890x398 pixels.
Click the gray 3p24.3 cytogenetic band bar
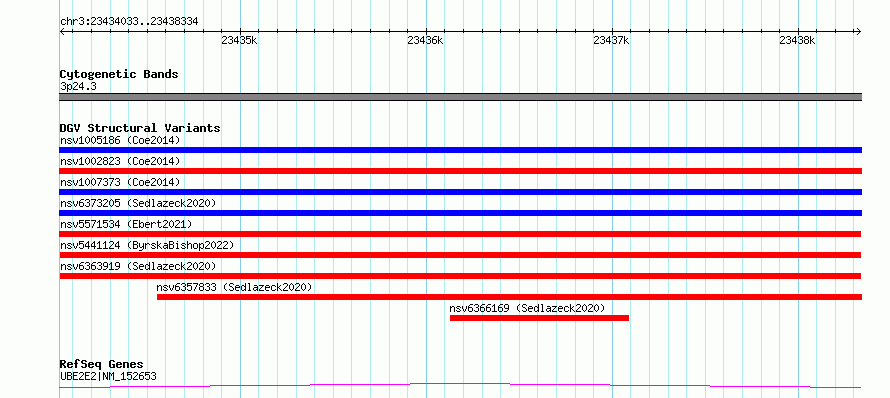coord(460,97)
